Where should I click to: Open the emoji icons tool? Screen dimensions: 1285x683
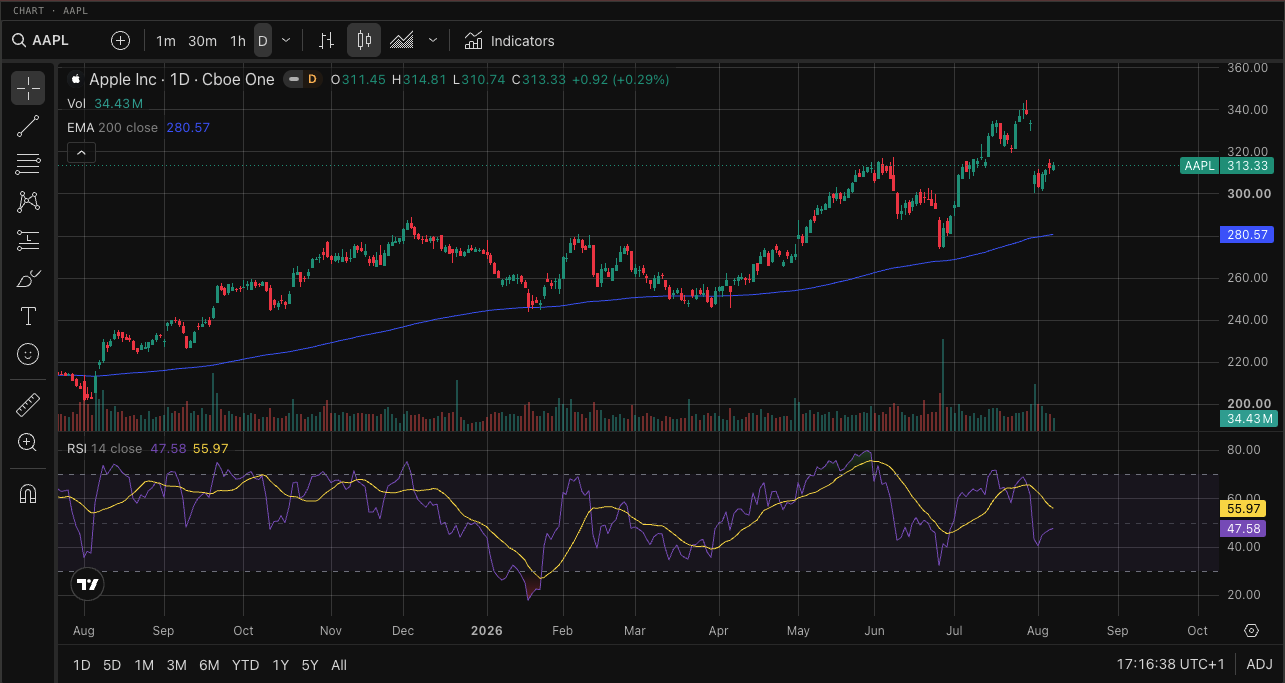click(x=28, y=354)
